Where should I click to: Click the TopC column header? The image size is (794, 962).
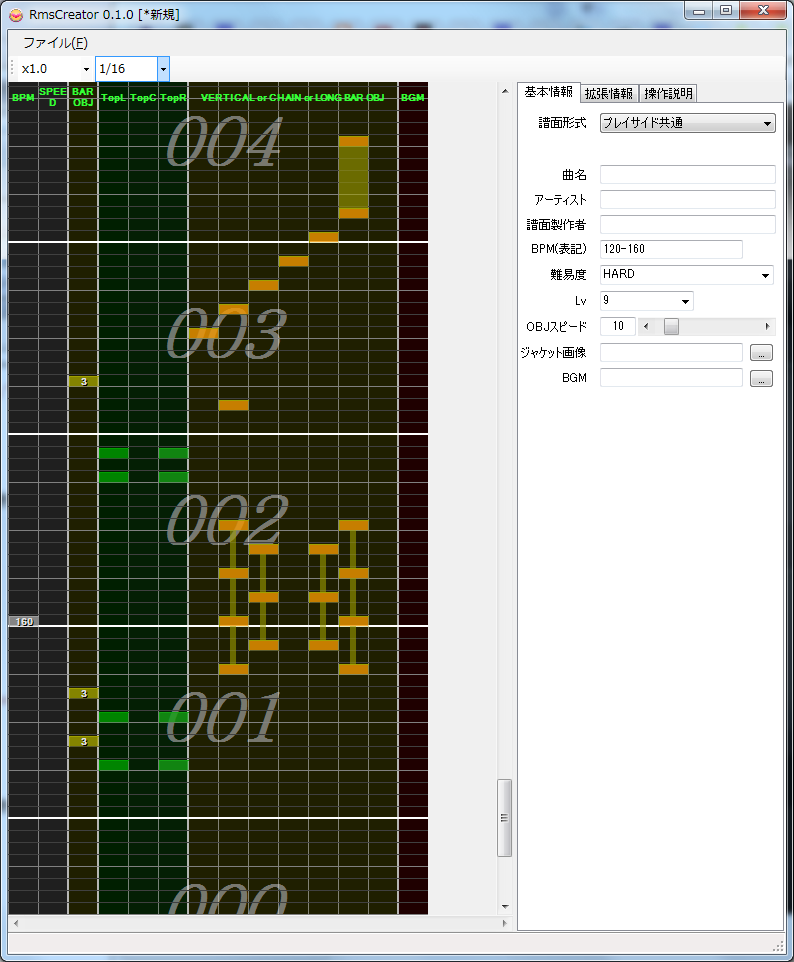coord(144,98)
